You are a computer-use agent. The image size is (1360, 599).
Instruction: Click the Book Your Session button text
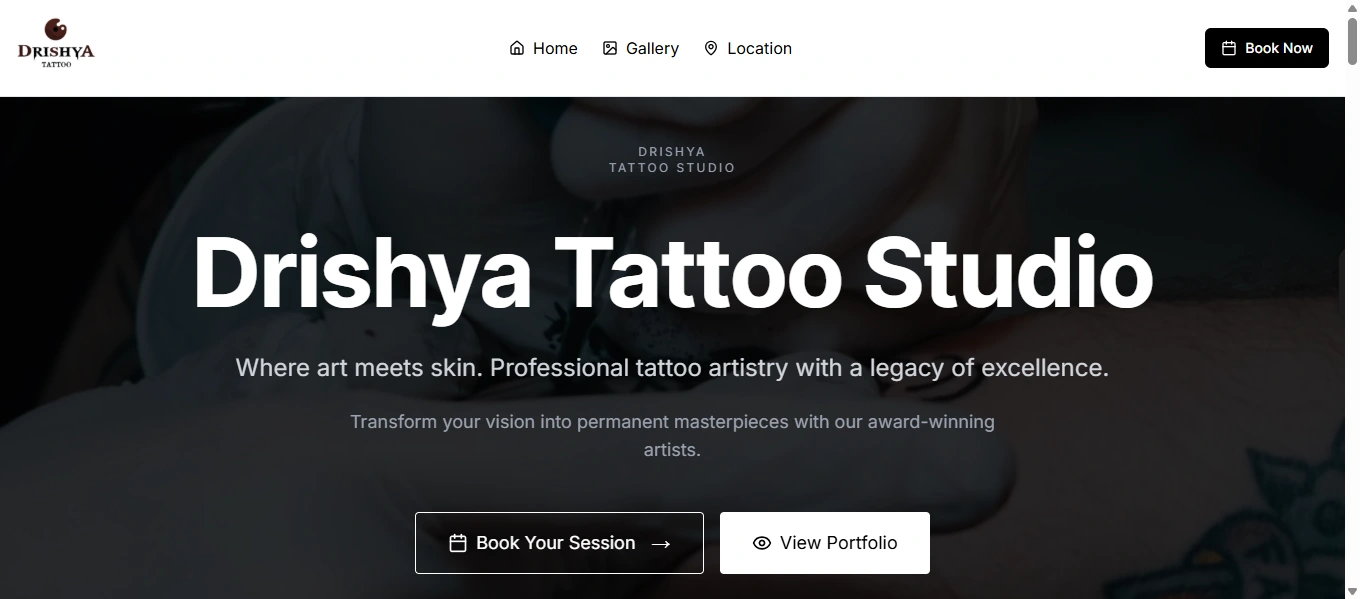click(x=556, y=543)
